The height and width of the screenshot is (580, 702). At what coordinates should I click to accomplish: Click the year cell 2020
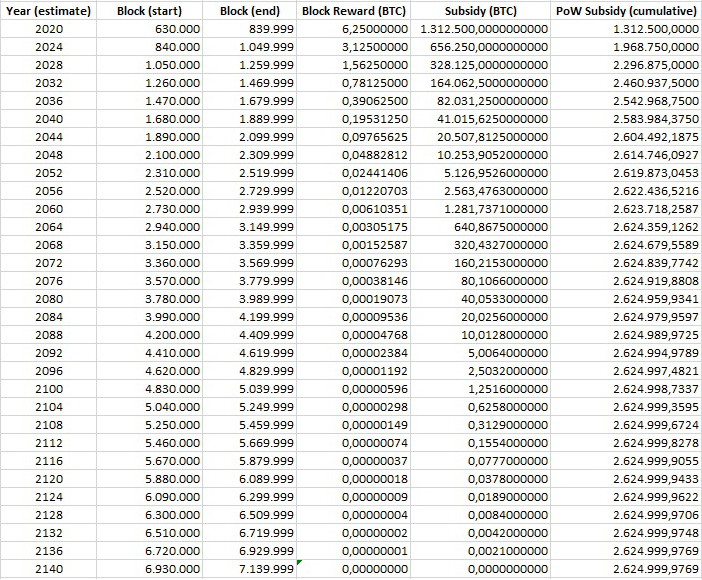point(48,29)
